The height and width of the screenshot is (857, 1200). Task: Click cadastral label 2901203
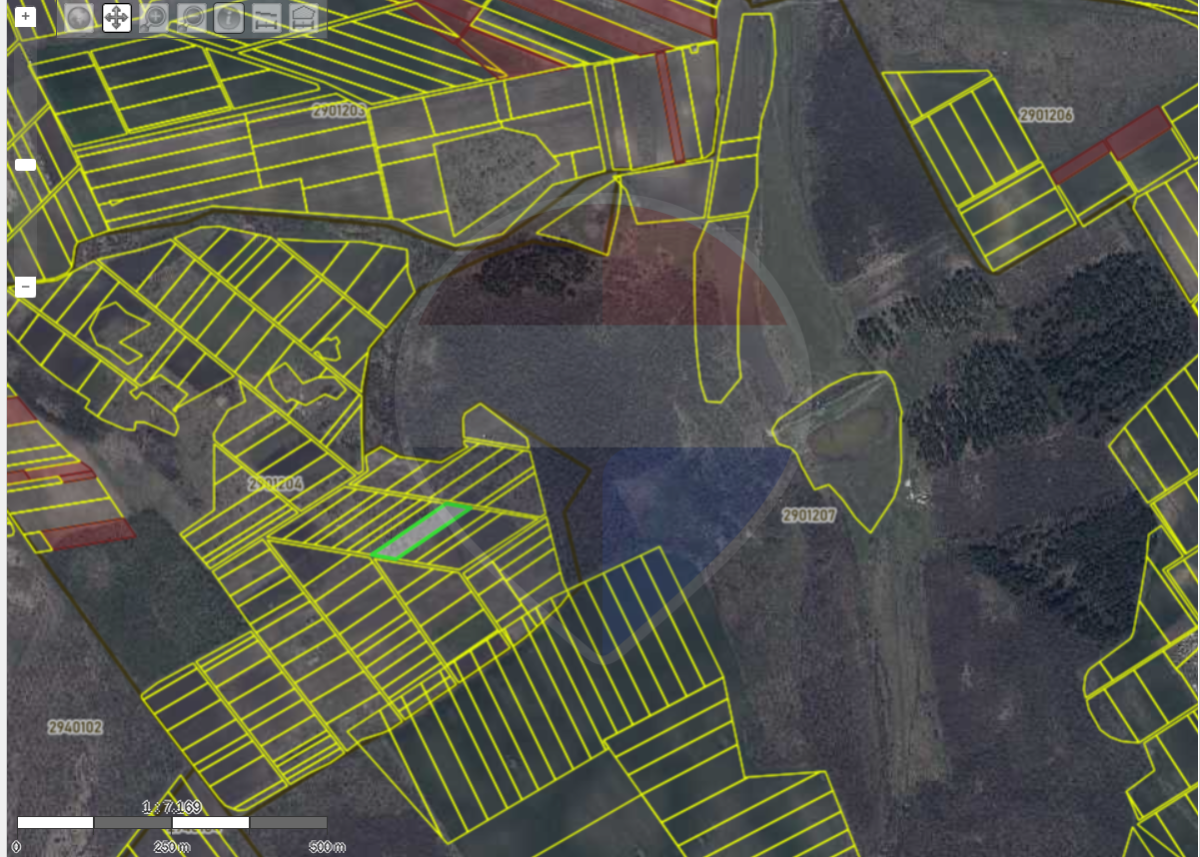click(337, 111)
